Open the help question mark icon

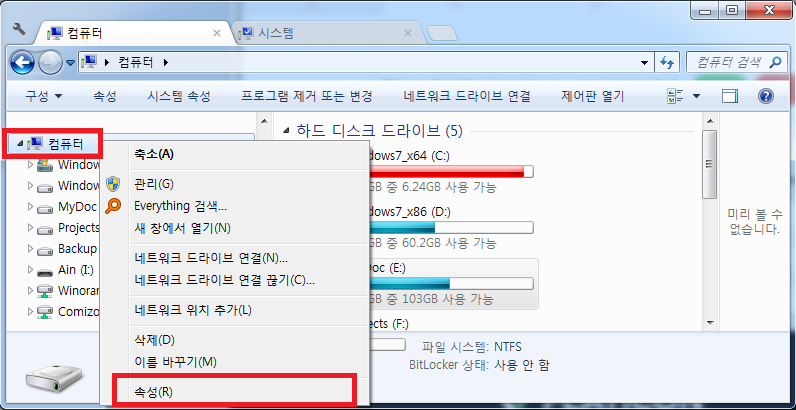point(766,96)
